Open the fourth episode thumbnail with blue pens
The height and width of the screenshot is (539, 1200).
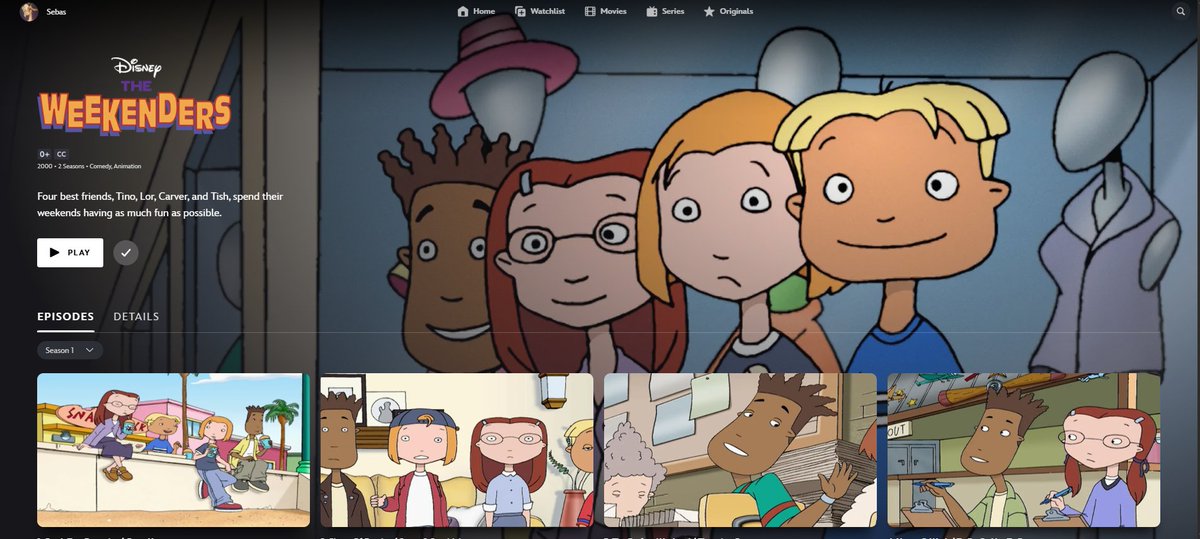(1024, 450)
